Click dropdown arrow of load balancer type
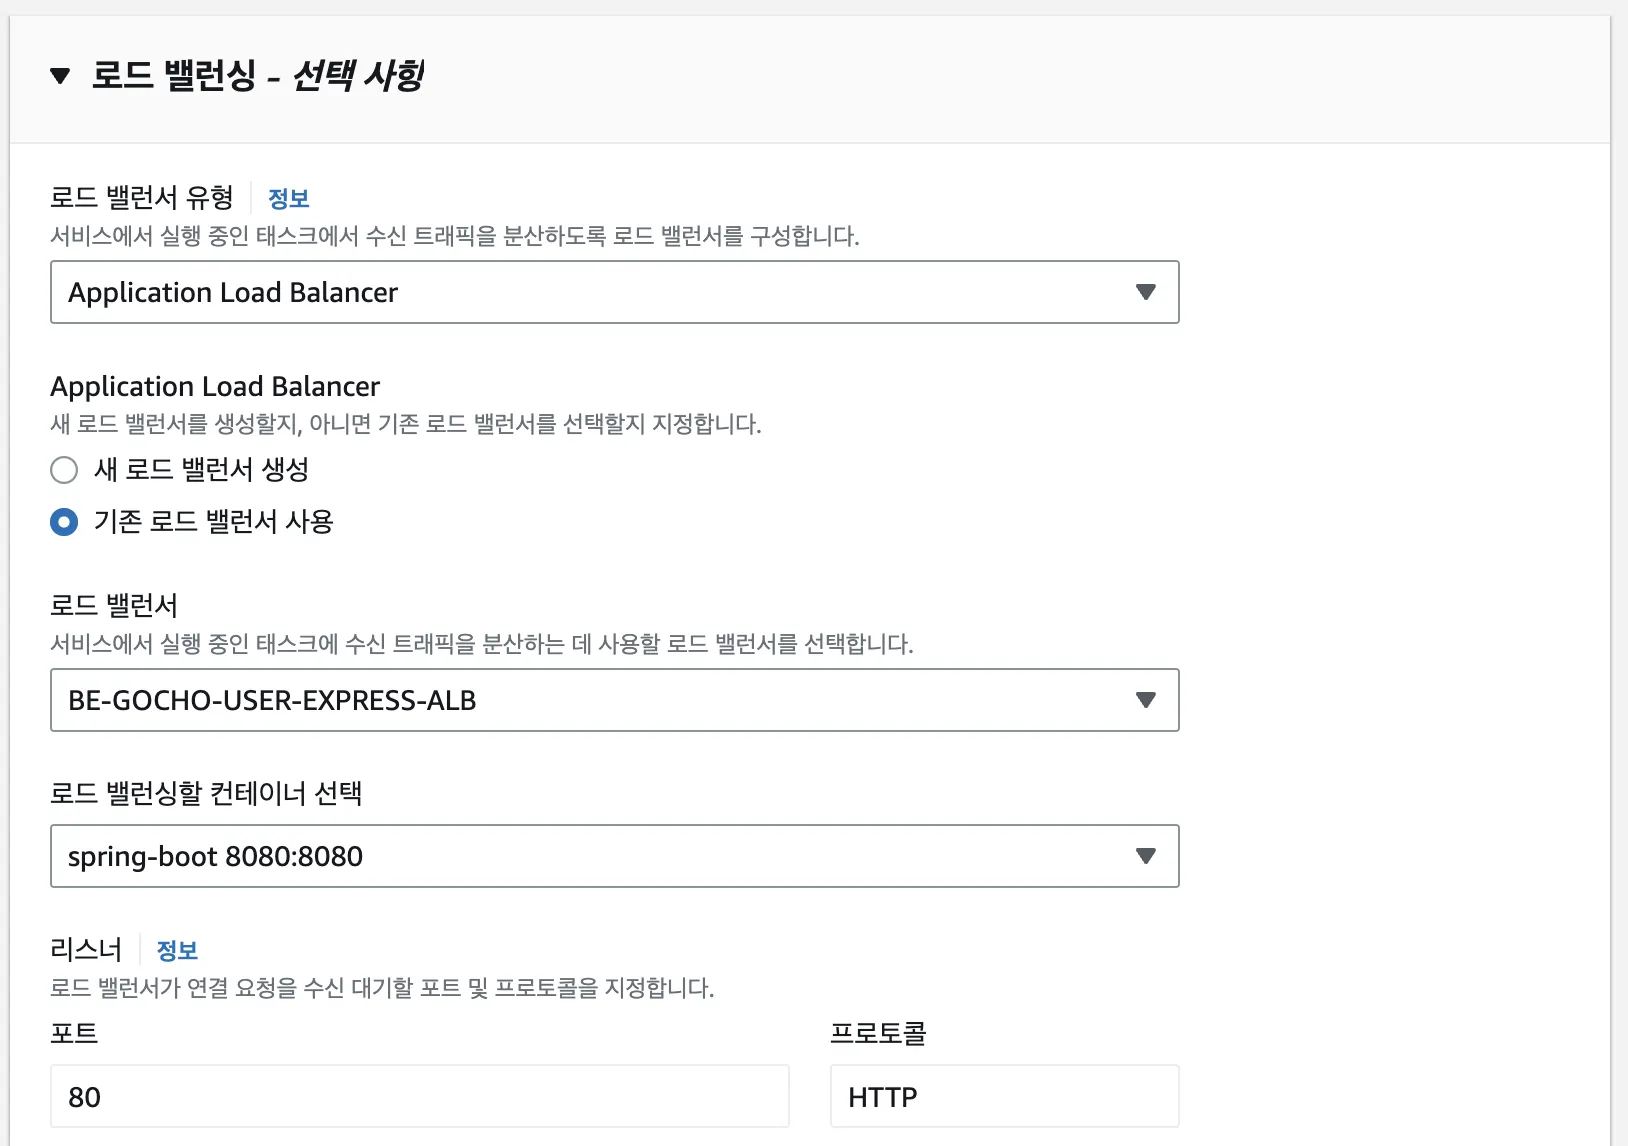Screen dimensions: 1628x1146 [1146, 292]
